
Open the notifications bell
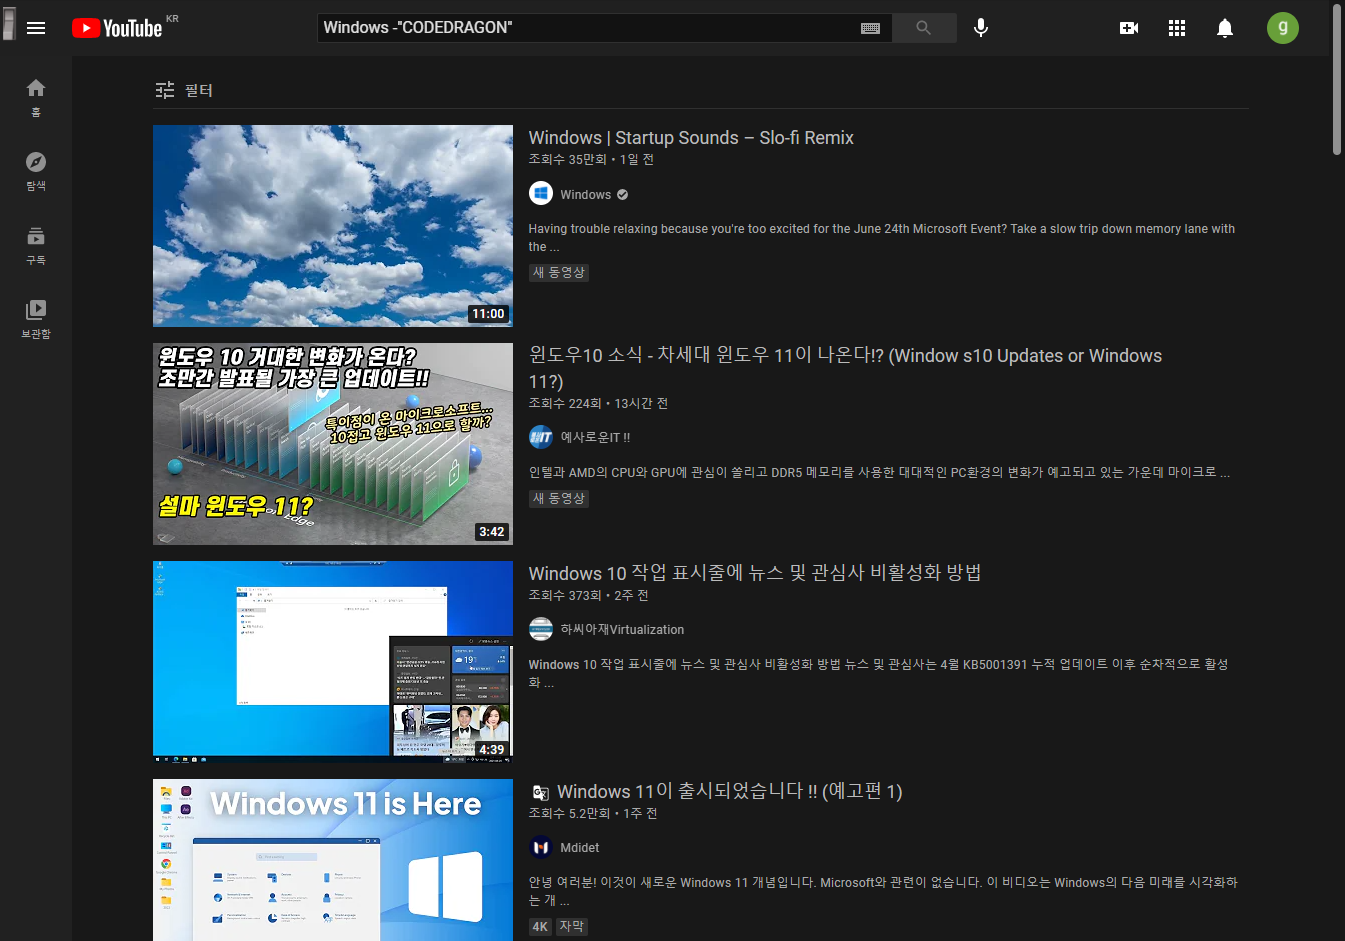1225,28
